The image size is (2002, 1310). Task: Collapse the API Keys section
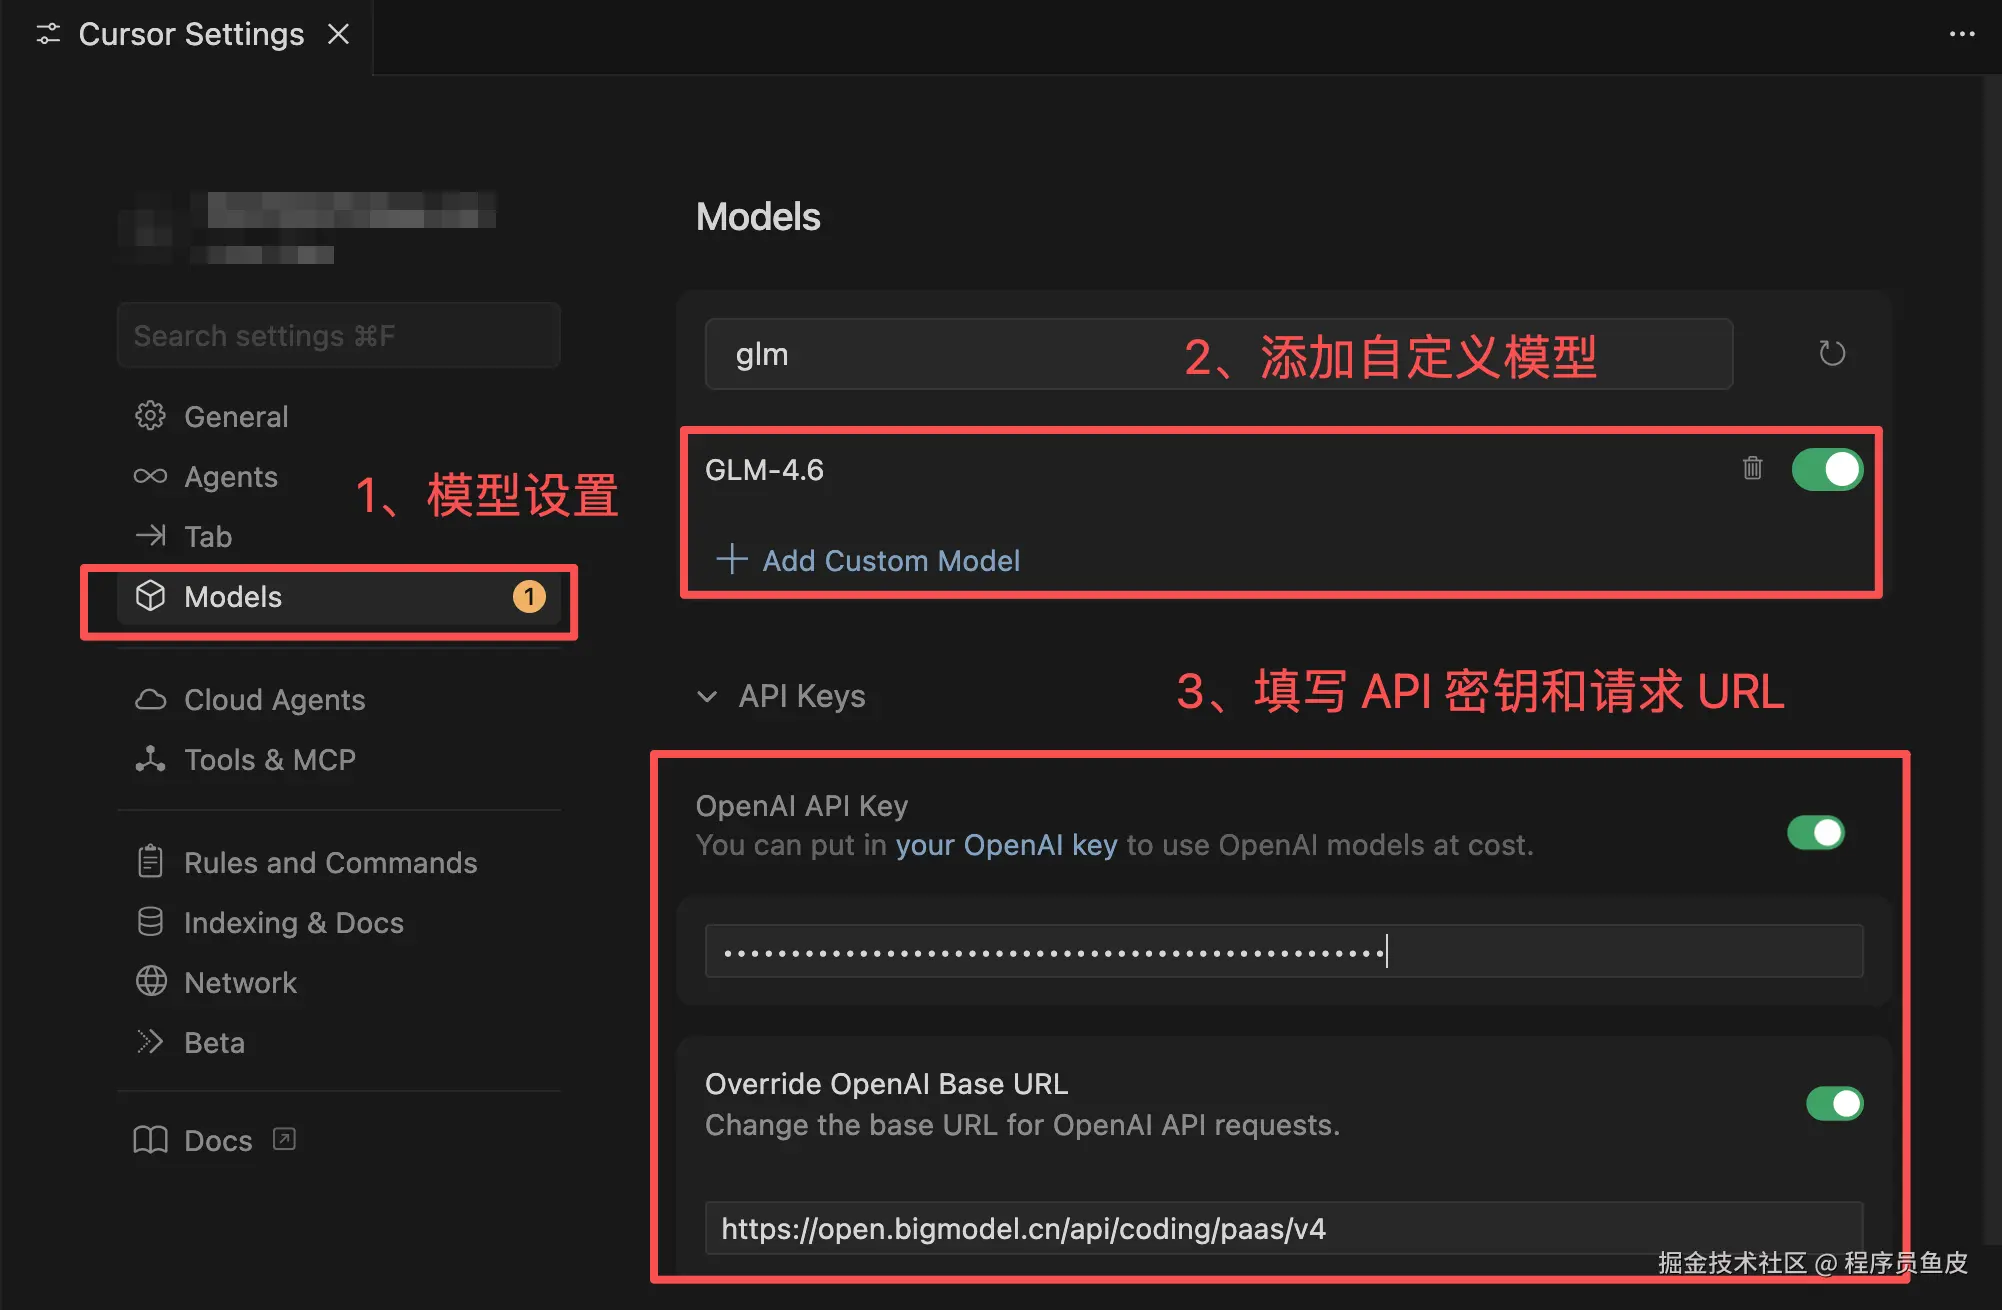coord(707,696)
